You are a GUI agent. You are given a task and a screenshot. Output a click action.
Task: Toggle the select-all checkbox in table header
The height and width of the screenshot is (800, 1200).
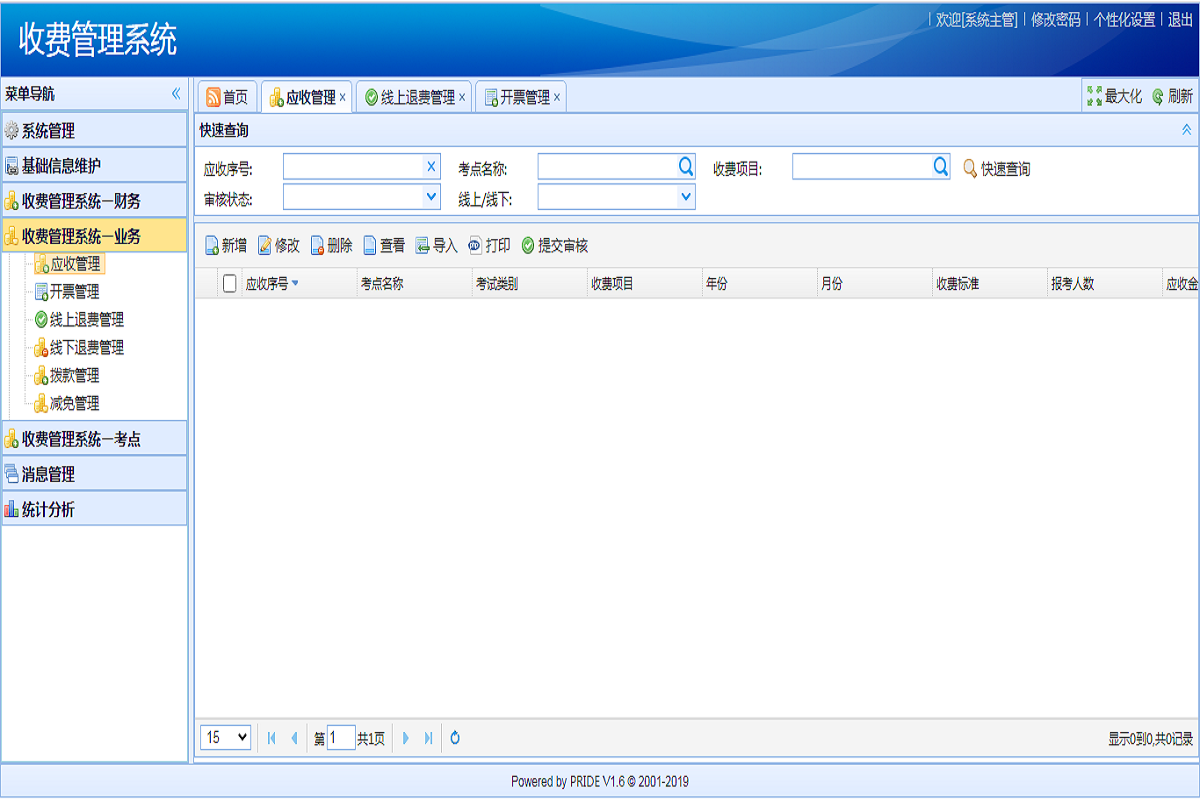click(x=230, y=283)
